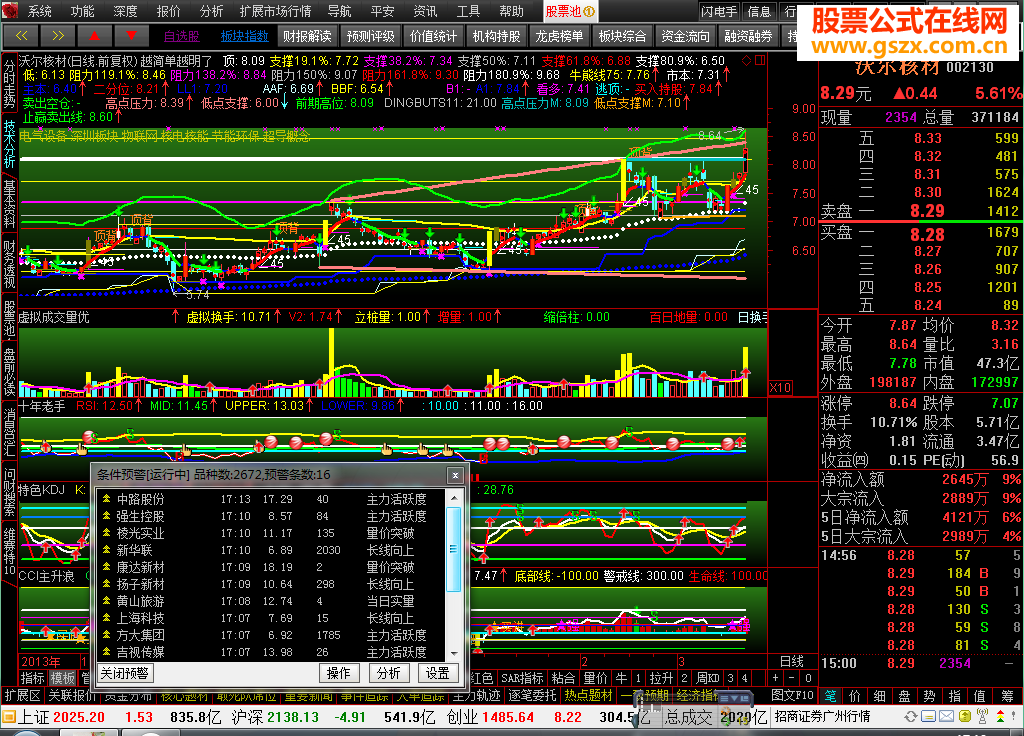Click the alert list vertical scrollbar thumb

click(x=454, y=549)
